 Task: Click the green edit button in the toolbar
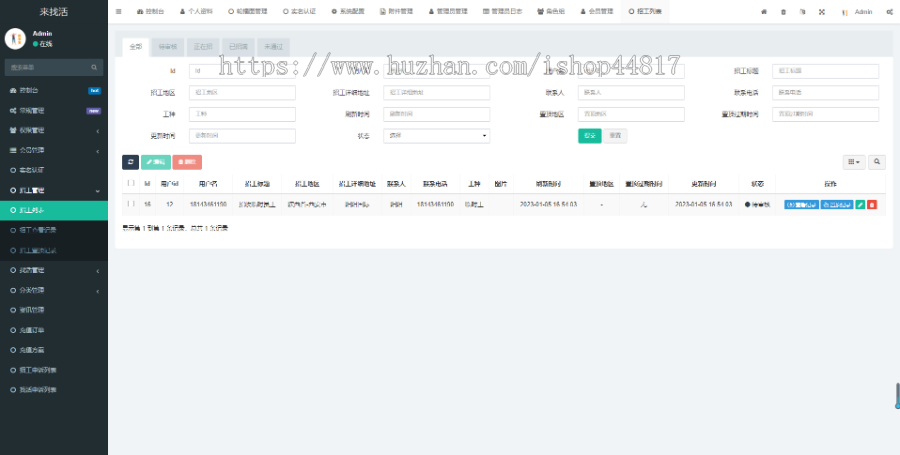coord(156,162)
